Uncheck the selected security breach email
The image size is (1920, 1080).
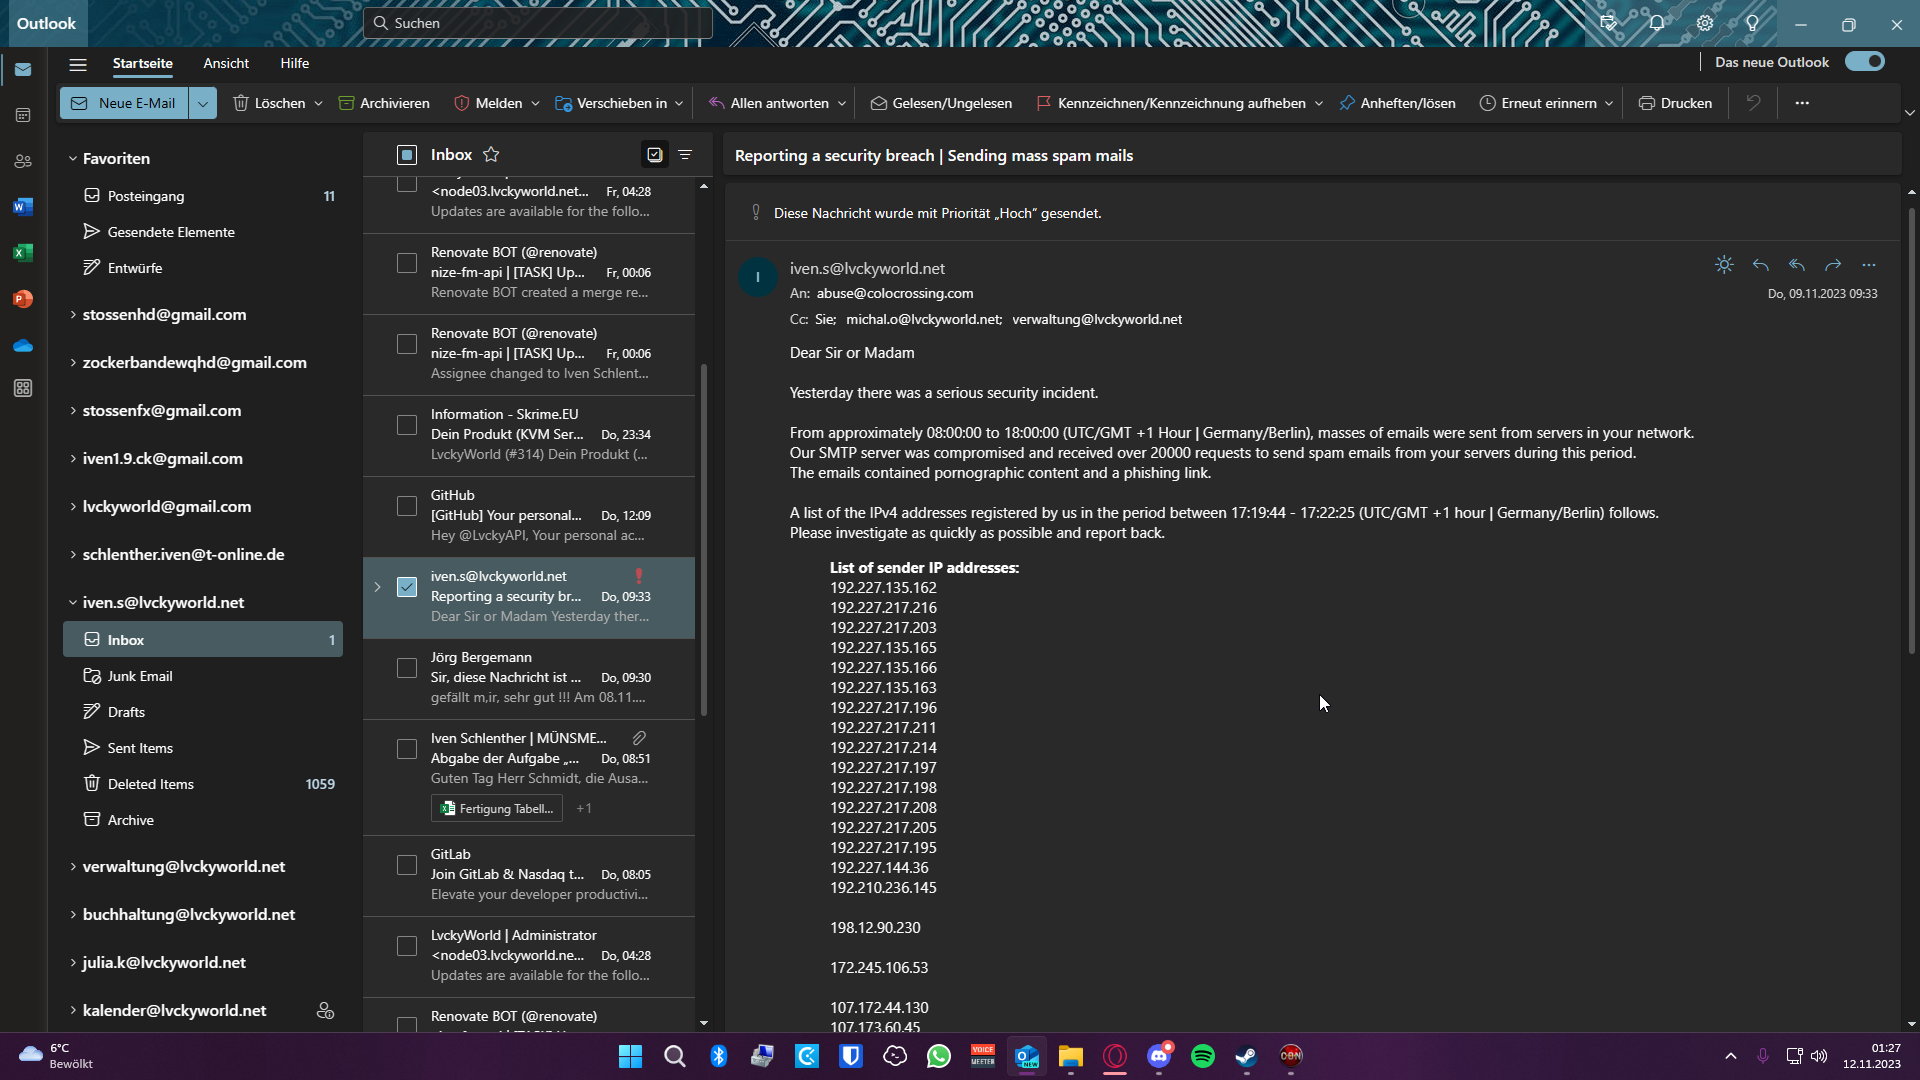[407, 587]
